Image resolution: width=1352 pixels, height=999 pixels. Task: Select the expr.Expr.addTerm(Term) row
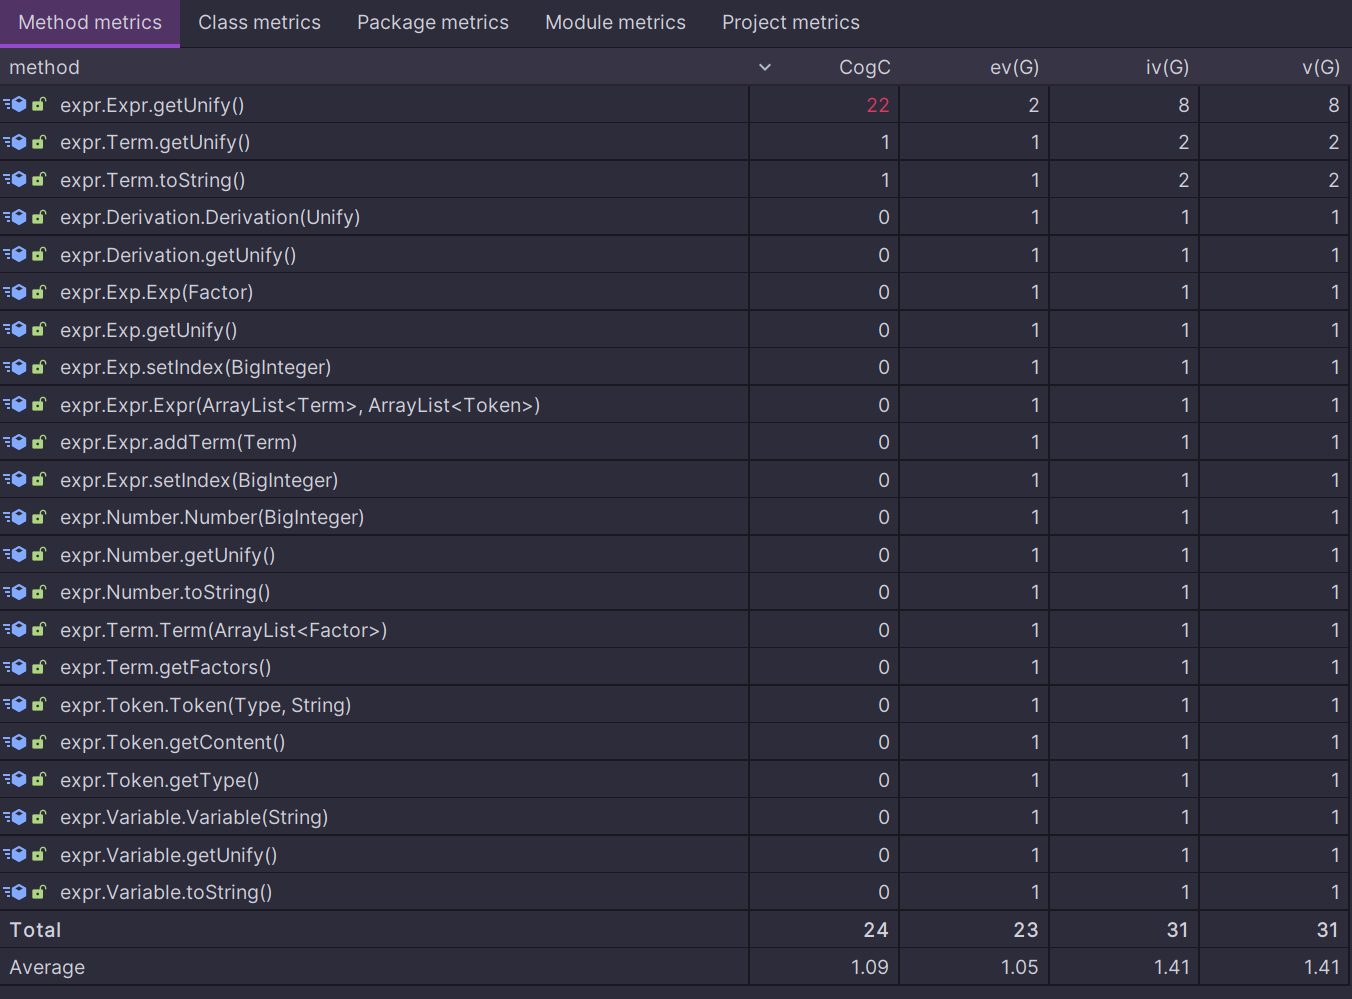click(x=178, y=442)
